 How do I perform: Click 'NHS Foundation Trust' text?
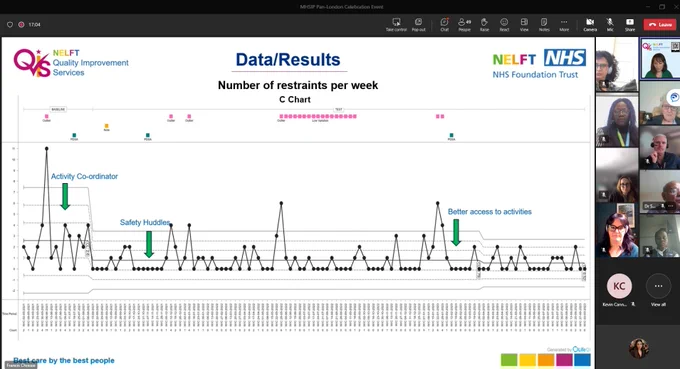pos(535,75)
